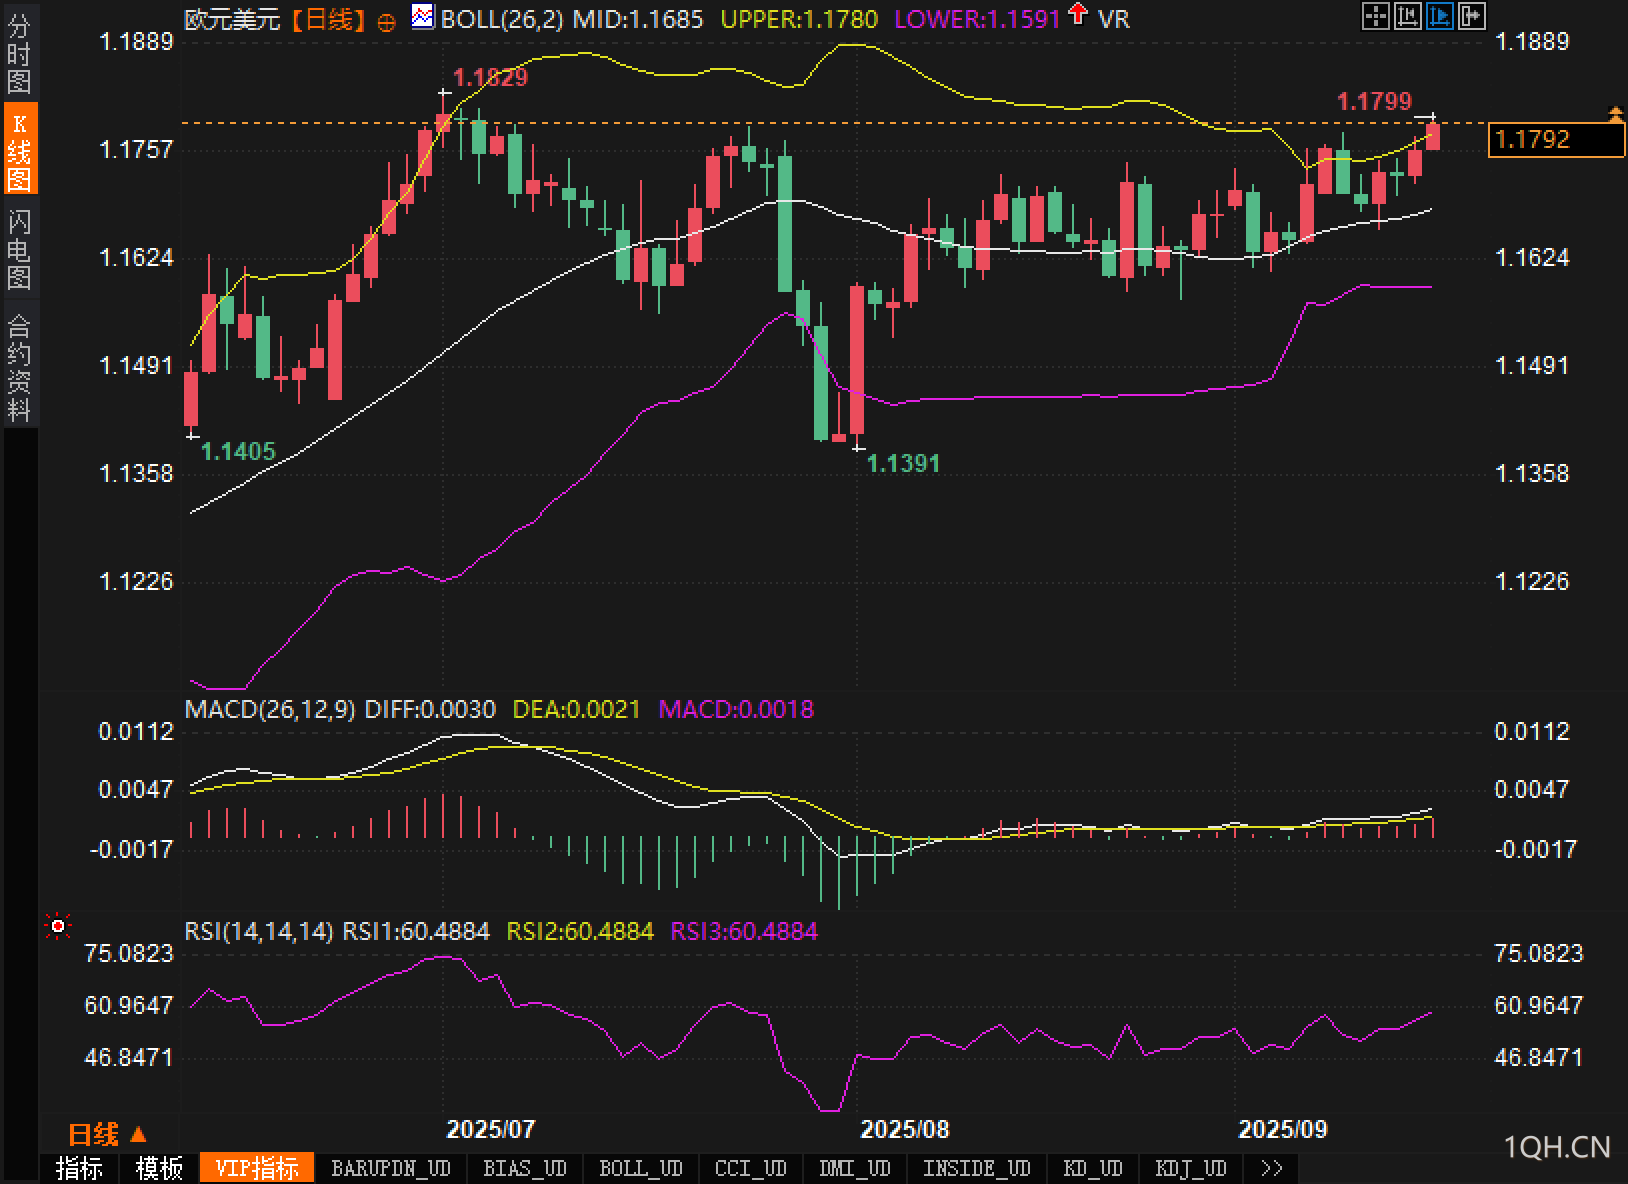
Task: Click the orange arrow marker above 1.1792 price
Action: [1615, 113]
